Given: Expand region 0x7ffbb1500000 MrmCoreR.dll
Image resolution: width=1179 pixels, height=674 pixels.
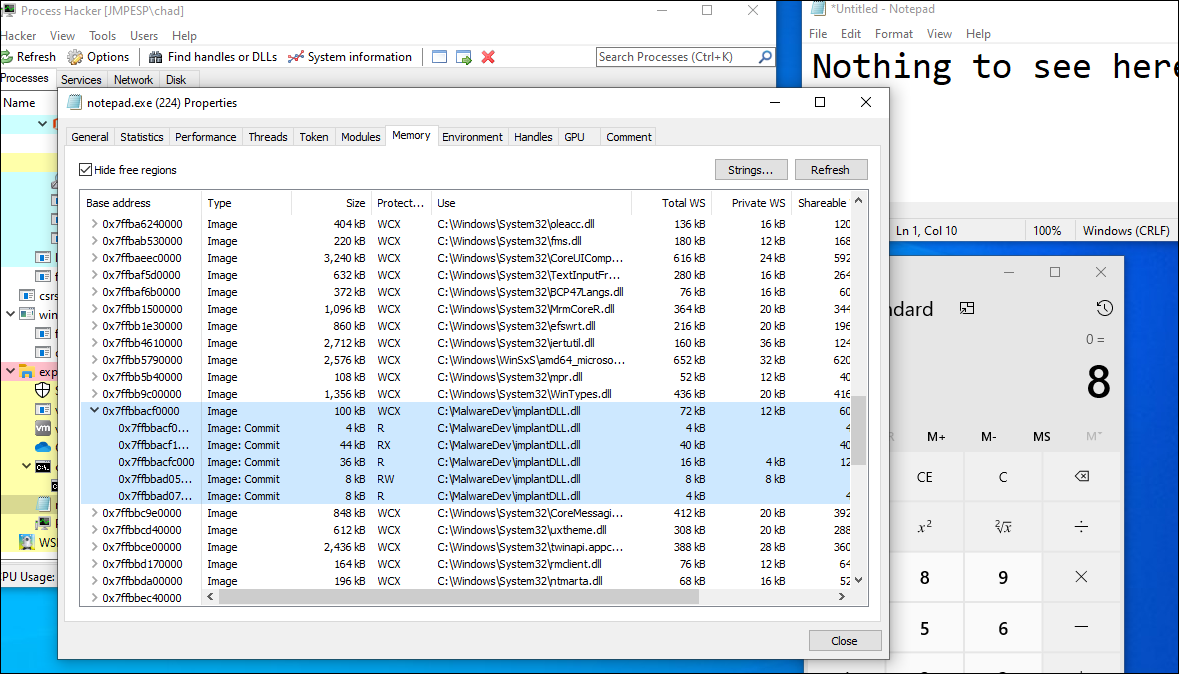Looking at the screenshot, I should point(94,309).
